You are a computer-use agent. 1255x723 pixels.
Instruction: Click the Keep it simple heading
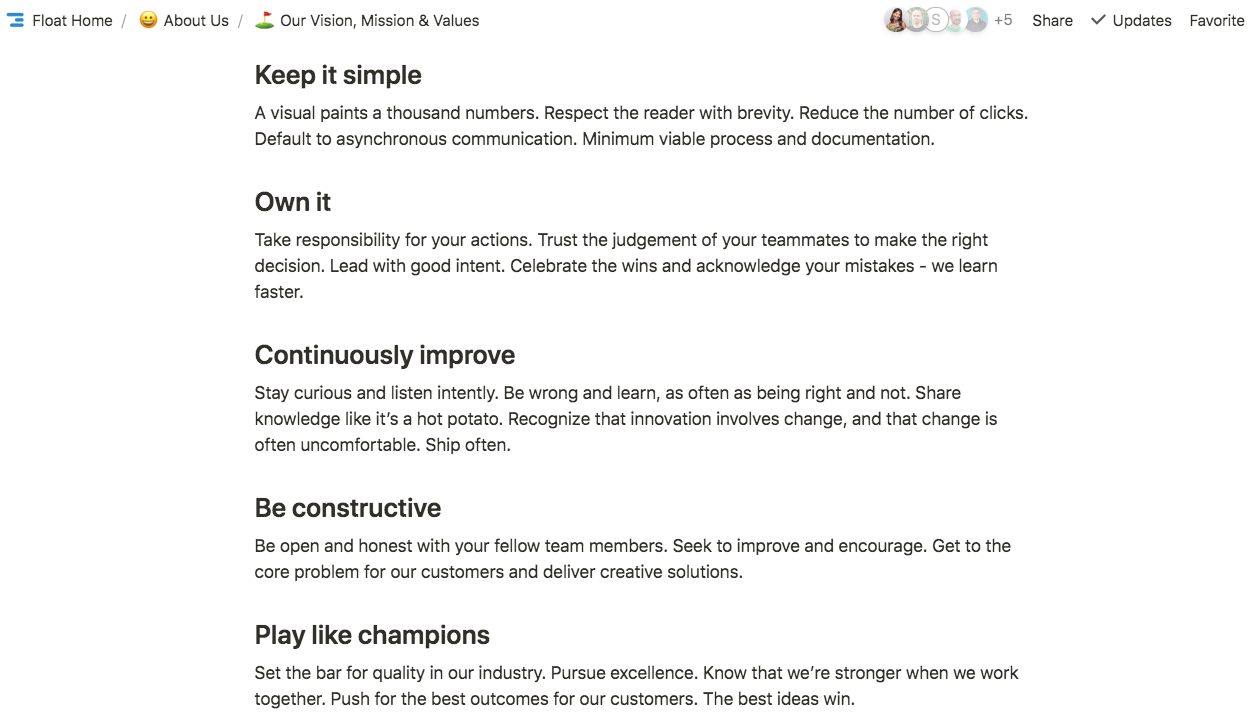point(338,75)
